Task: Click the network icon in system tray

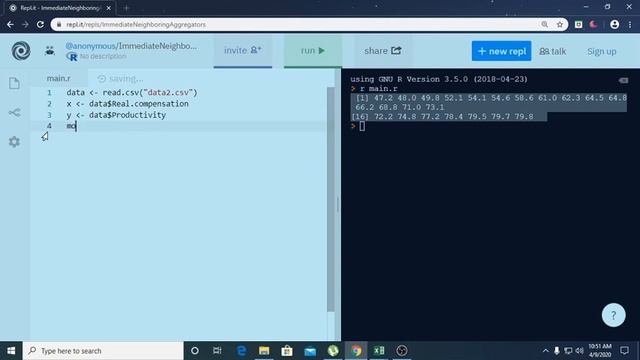Action: pos(568,351)
